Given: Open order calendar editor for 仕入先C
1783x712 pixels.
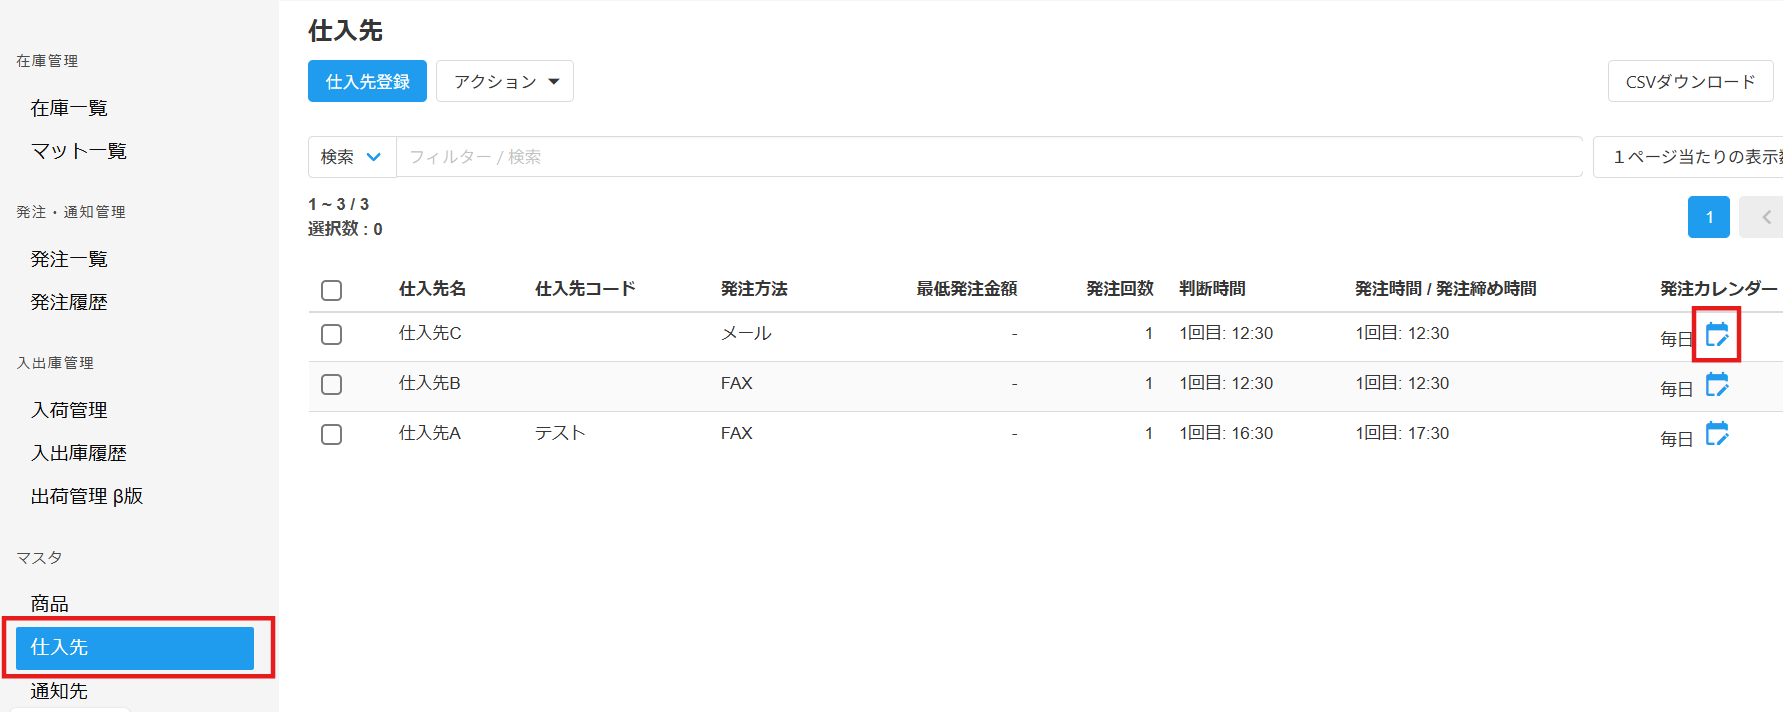Looking at the screenshot, I should click(1717, 334).
